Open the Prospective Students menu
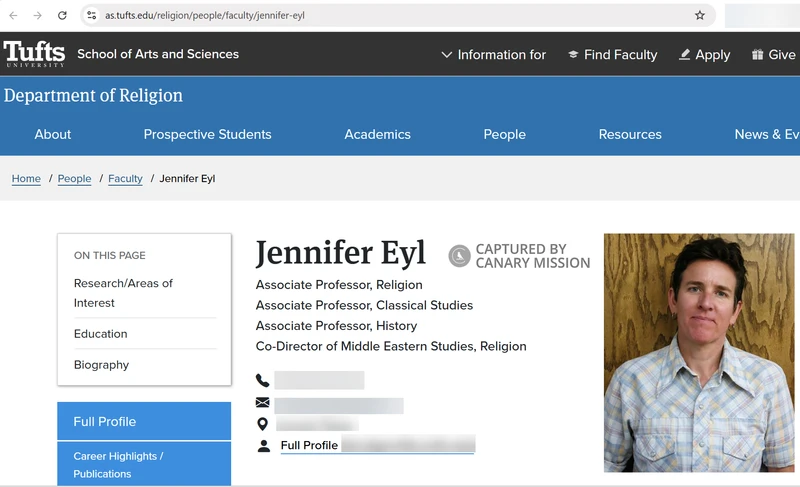Screen dimensions: 800x487 pos(207,134)
